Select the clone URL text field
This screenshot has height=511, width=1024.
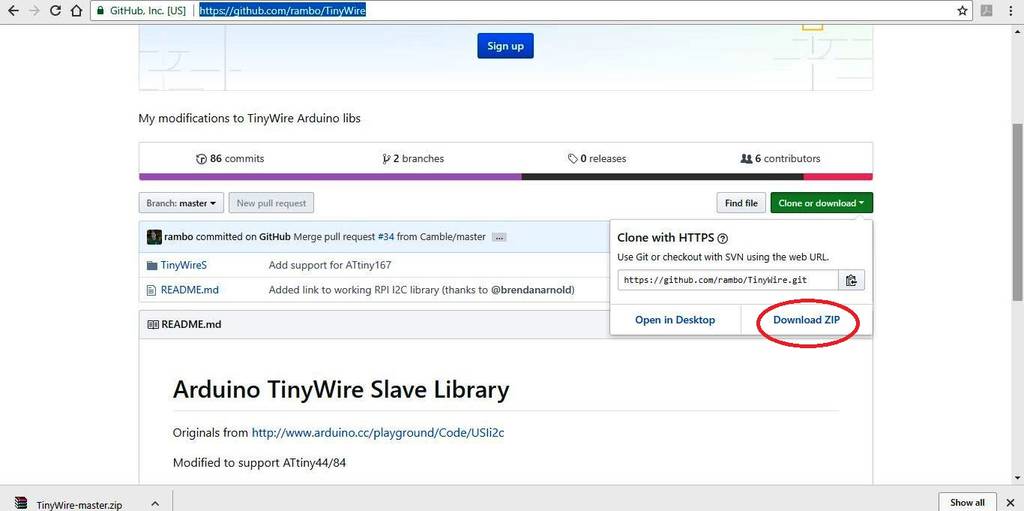(728, 280)
